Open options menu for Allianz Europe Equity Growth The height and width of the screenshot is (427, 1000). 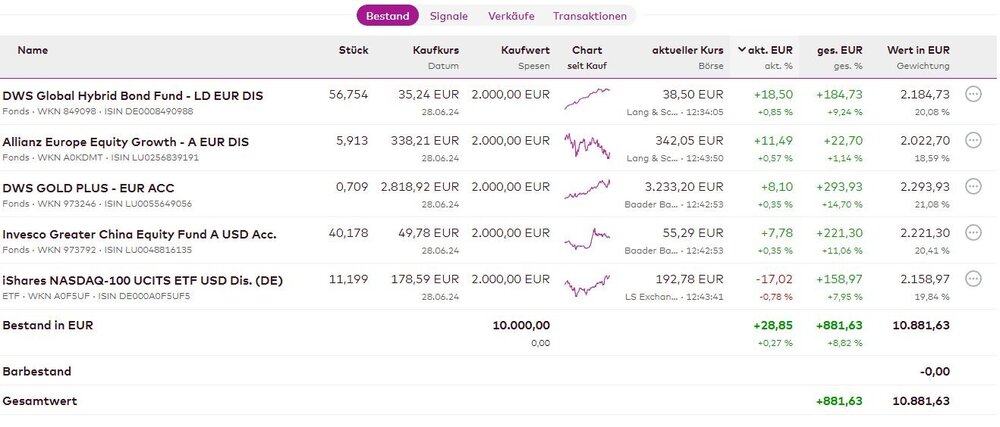(x=973, y=141)
